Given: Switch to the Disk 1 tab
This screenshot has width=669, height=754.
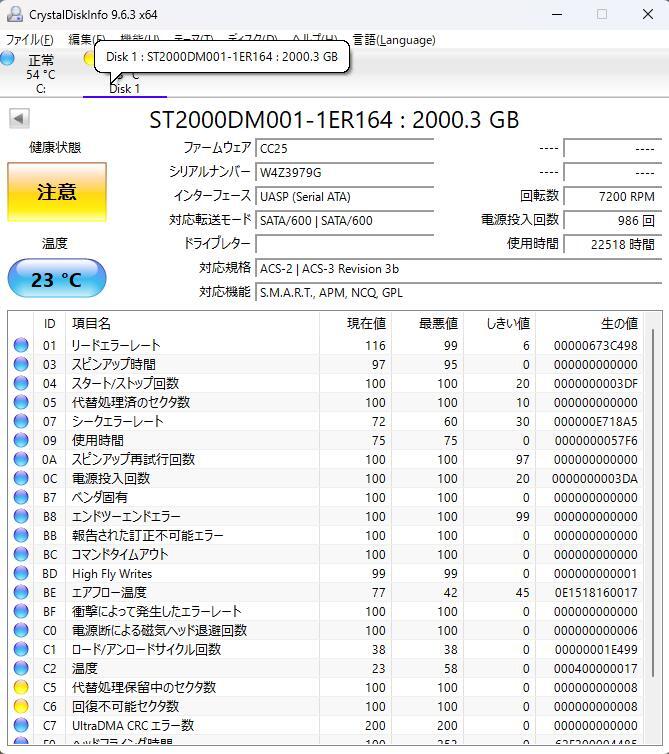Looking at the screenshot, I should [124, 88].
